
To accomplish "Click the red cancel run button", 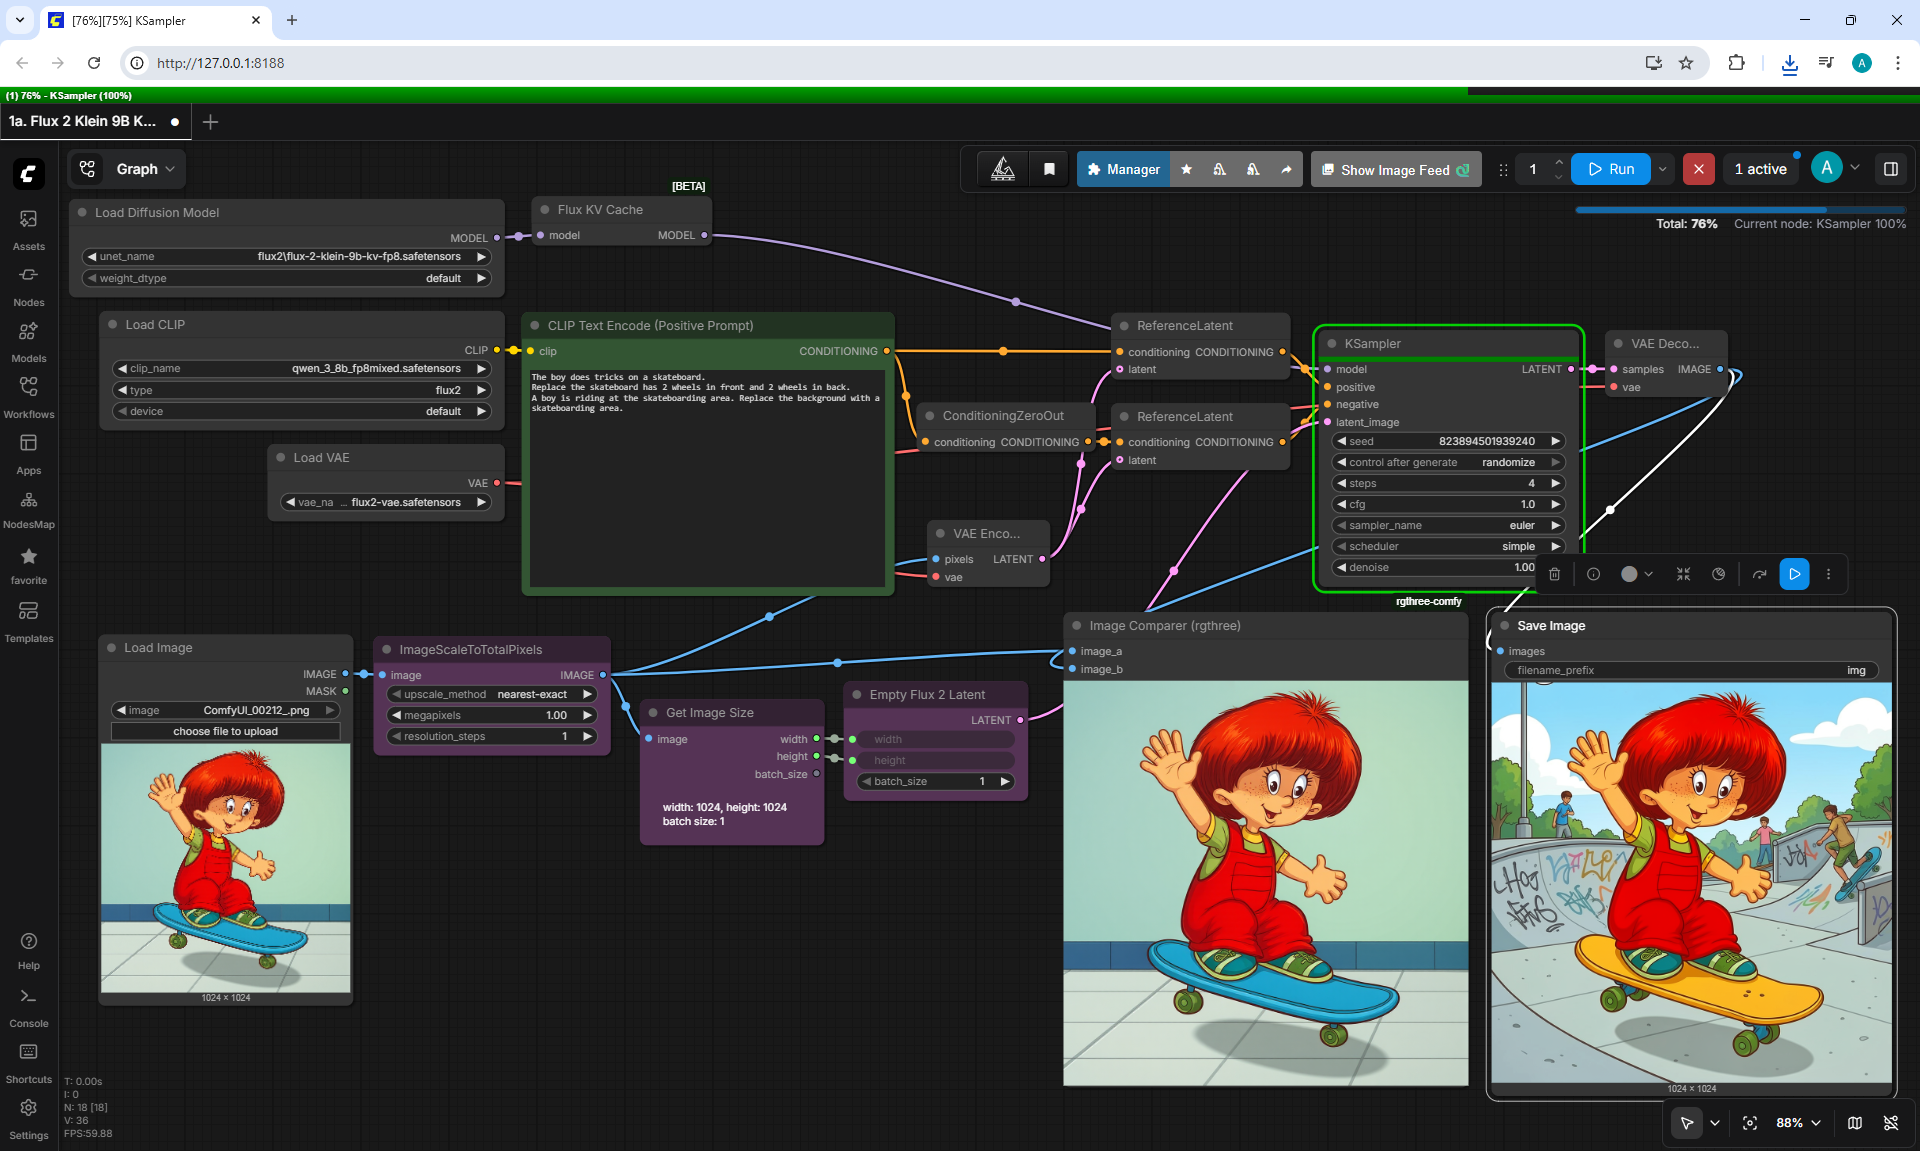I will tap(1698, 169).
